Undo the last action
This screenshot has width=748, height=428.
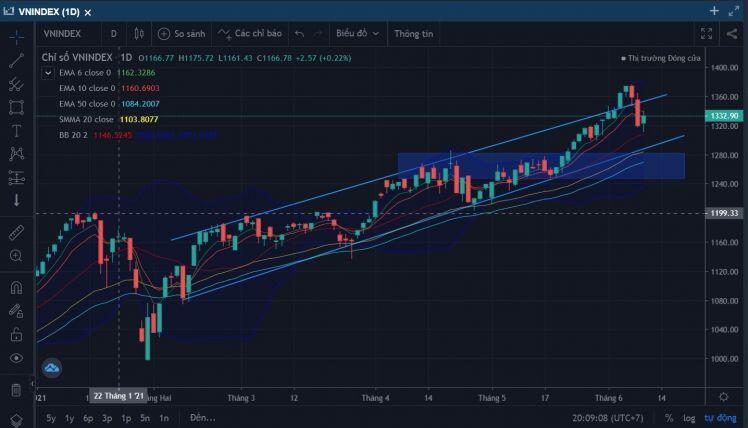pyautogui.click(x=300, y=33)
